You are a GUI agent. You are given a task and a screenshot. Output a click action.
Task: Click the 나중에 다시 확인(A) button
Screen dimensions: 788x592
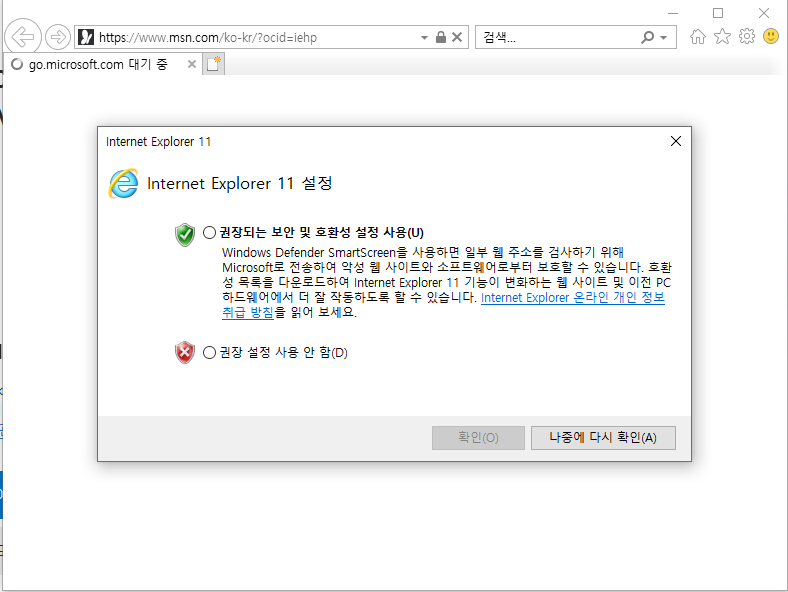(x=603, y=438)
